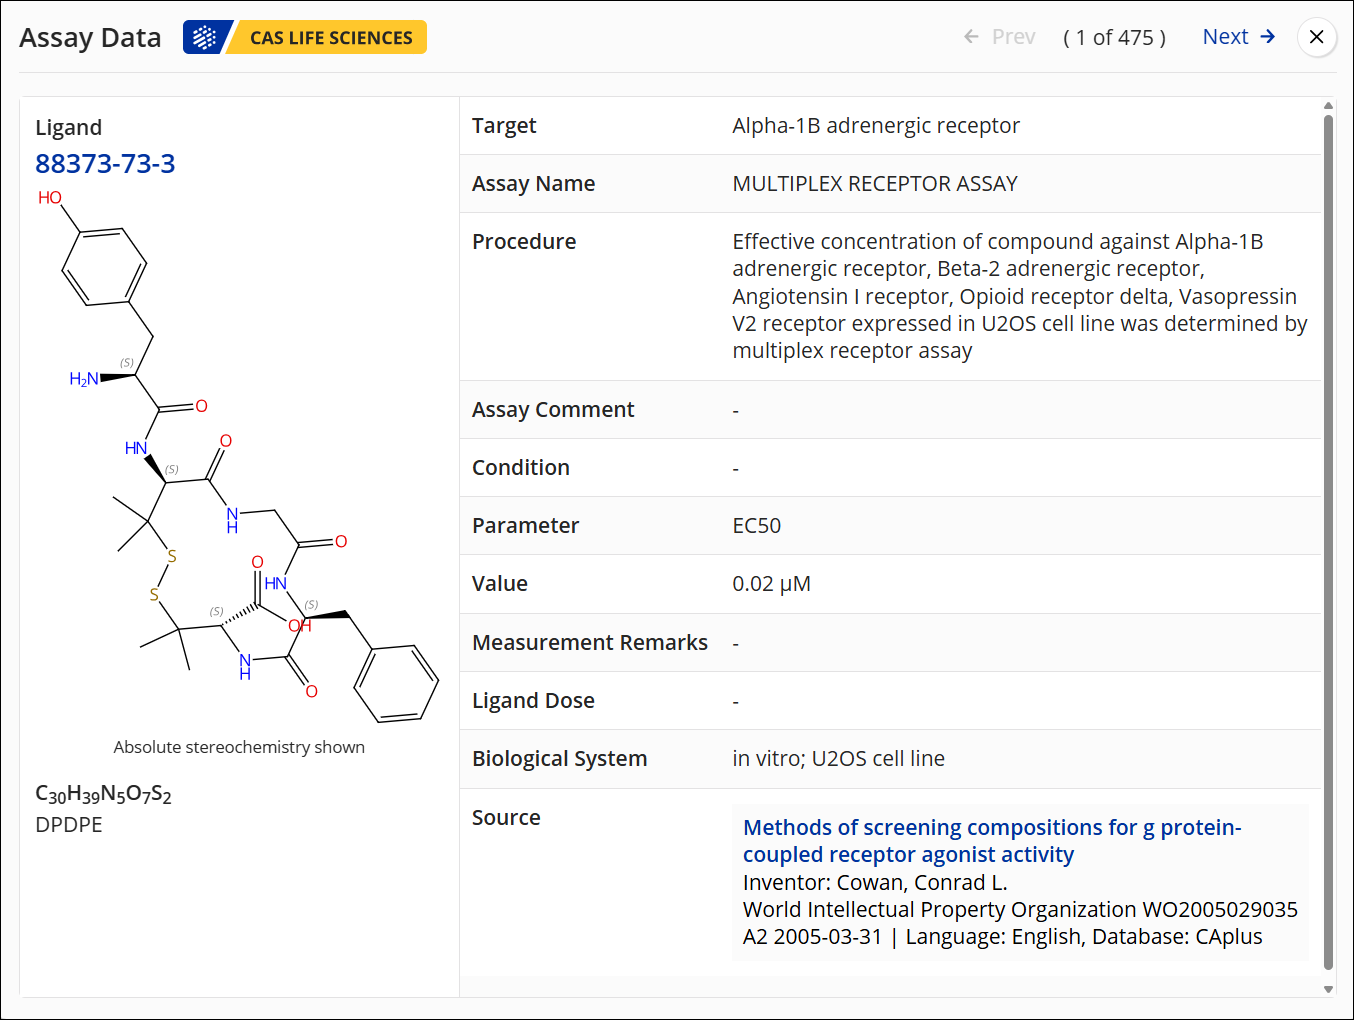The image size is (1354, 1020).
Task: Click the 'DPDPE' ligand name
Action: [69, 825]
